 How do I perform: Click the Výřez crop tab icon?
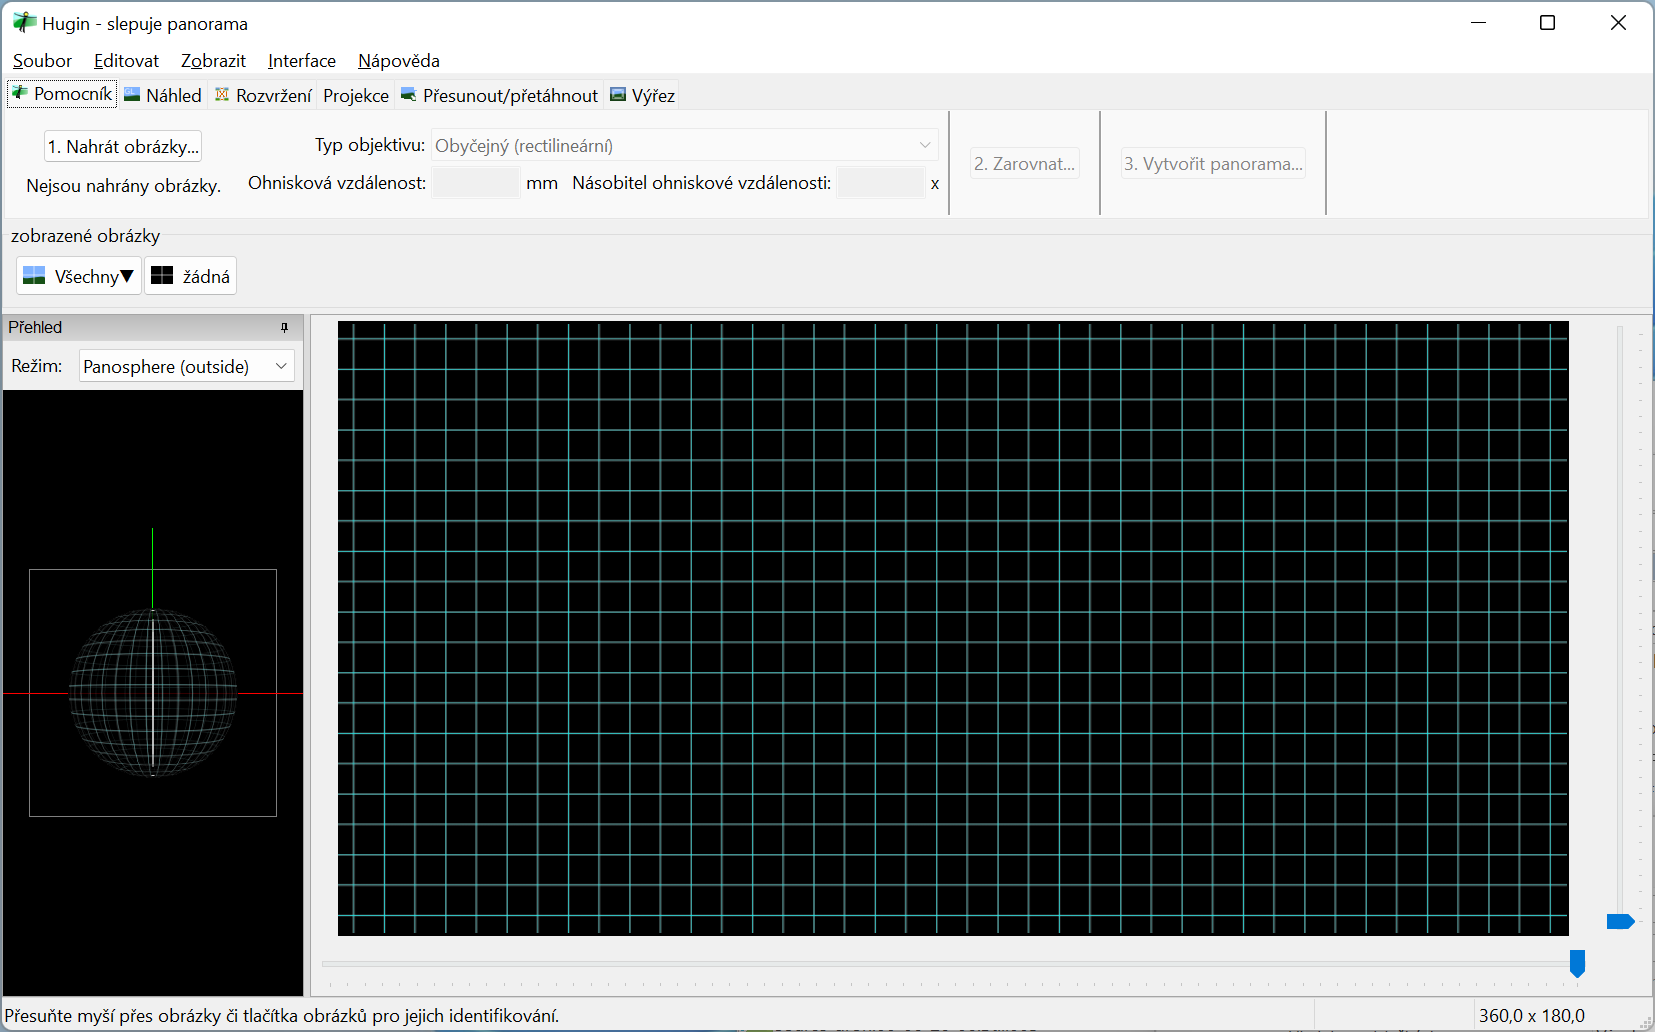618,95
